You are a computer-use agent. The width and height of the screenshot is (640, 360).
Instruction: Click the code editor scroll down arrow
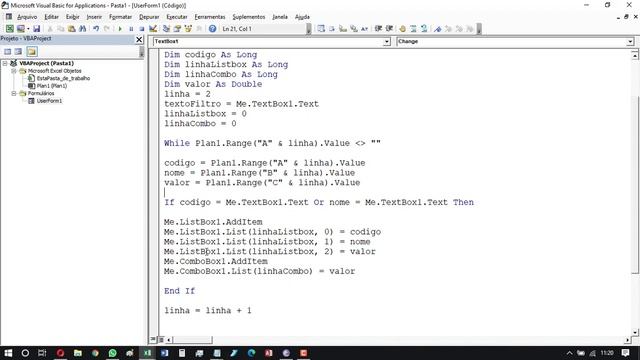635,332
